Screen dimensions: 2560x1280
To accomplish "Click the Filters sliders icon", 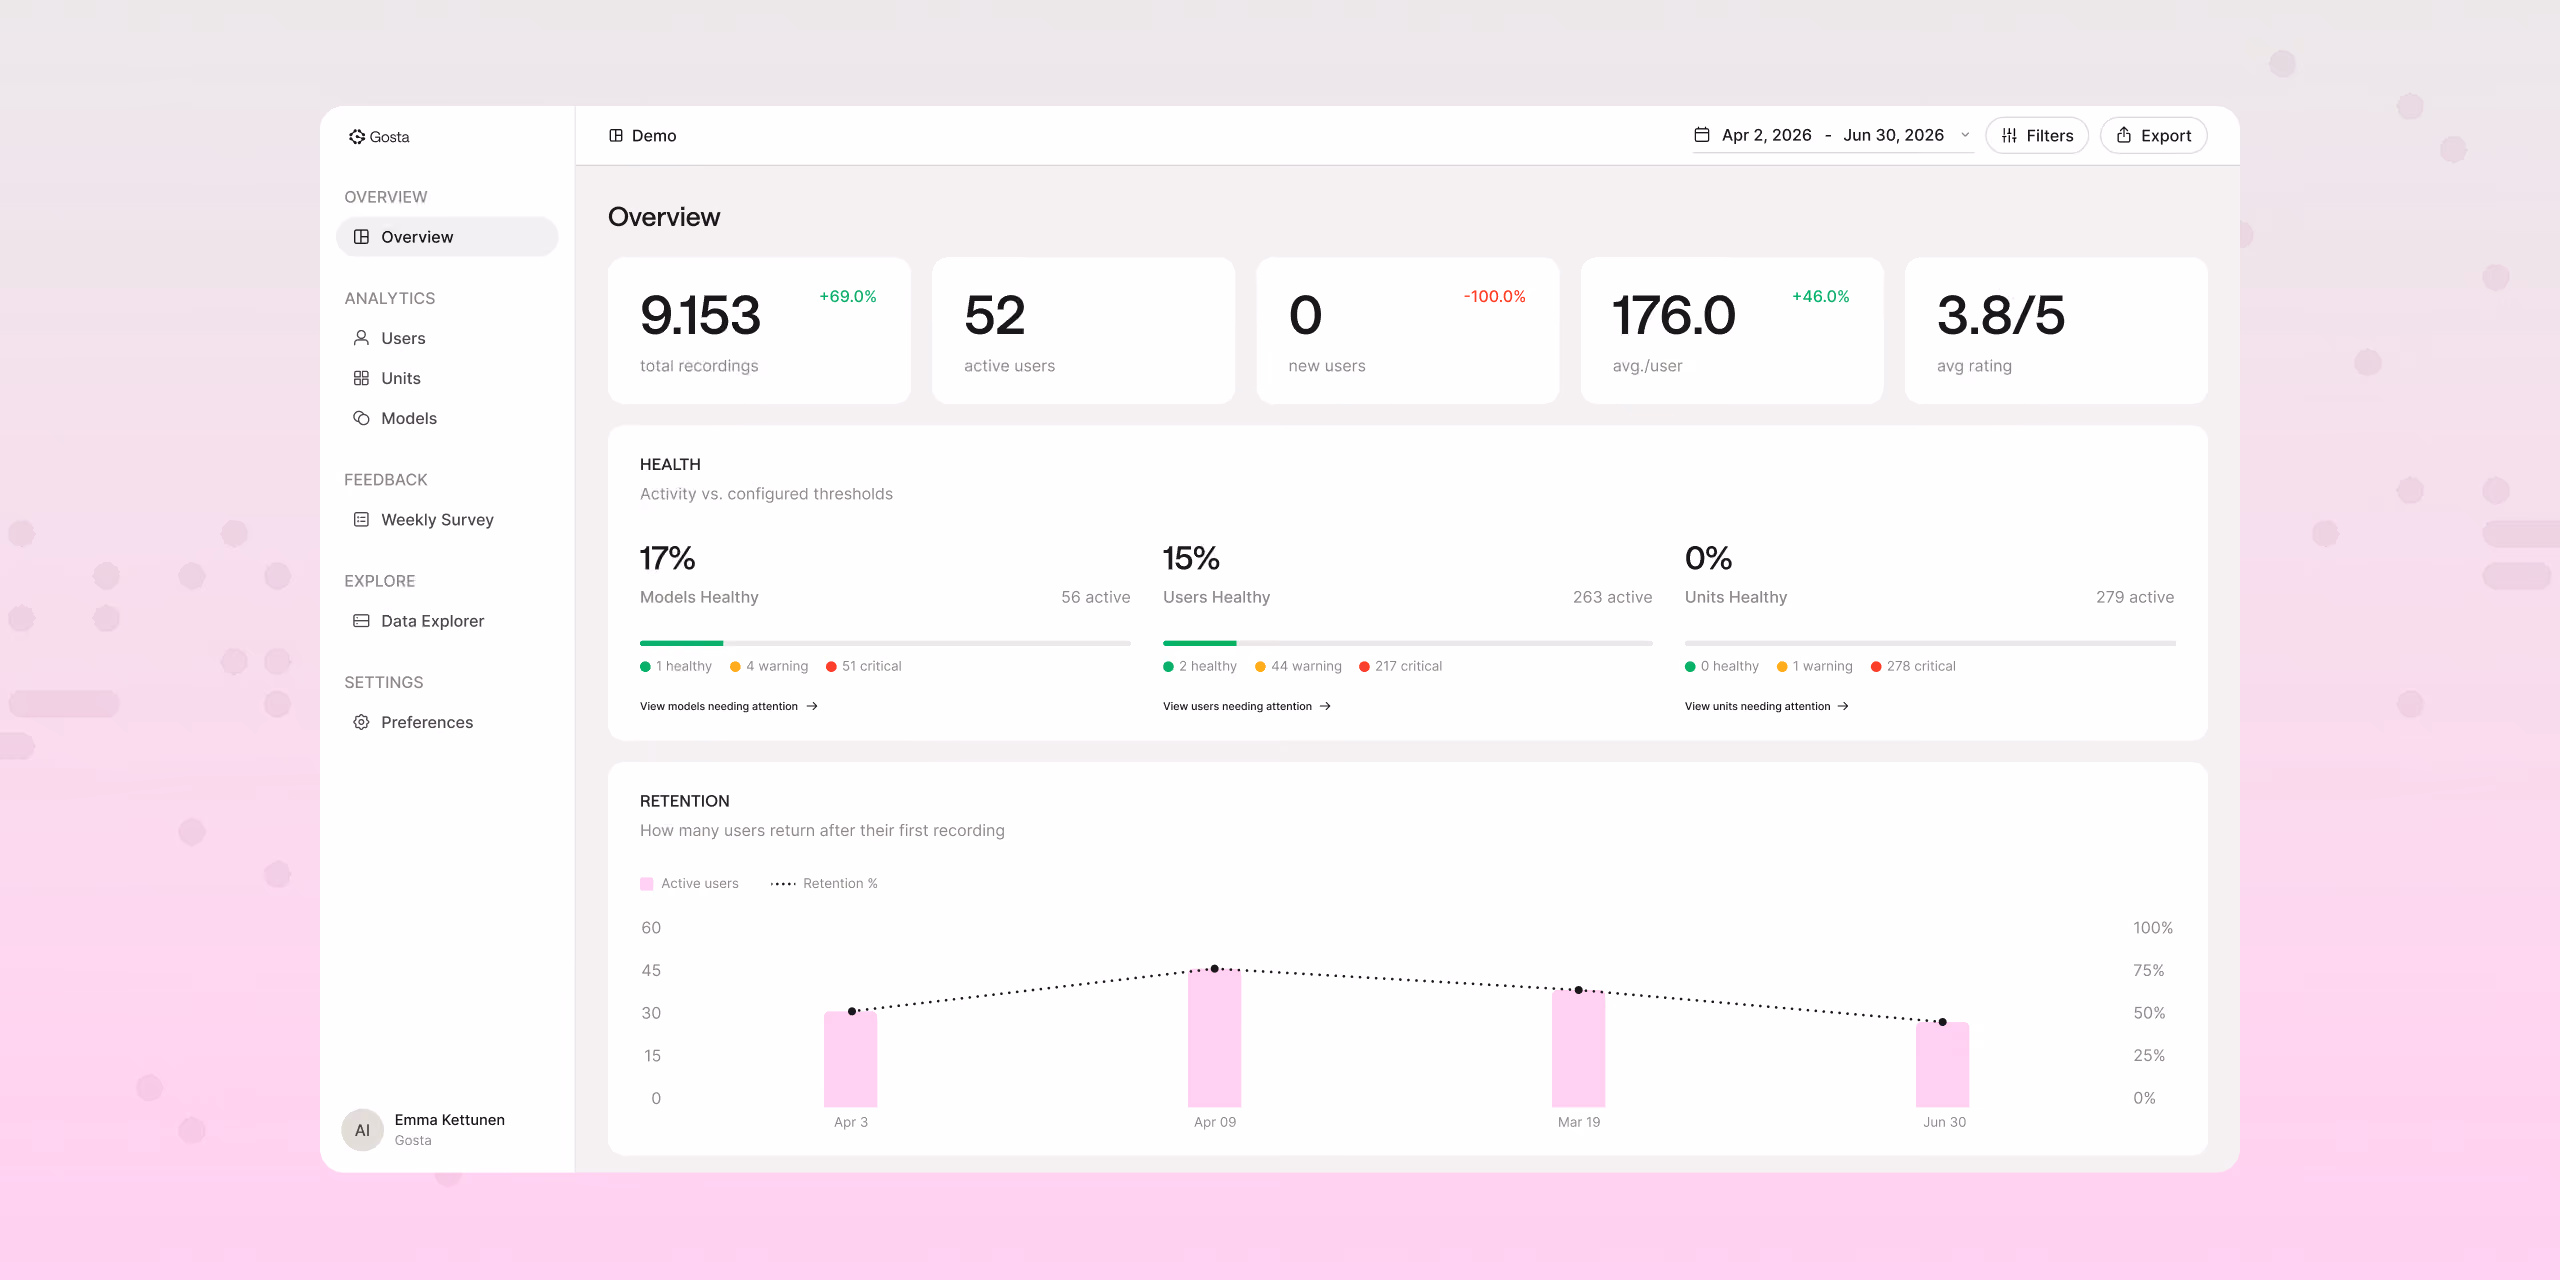I will tap(2009, 136).
